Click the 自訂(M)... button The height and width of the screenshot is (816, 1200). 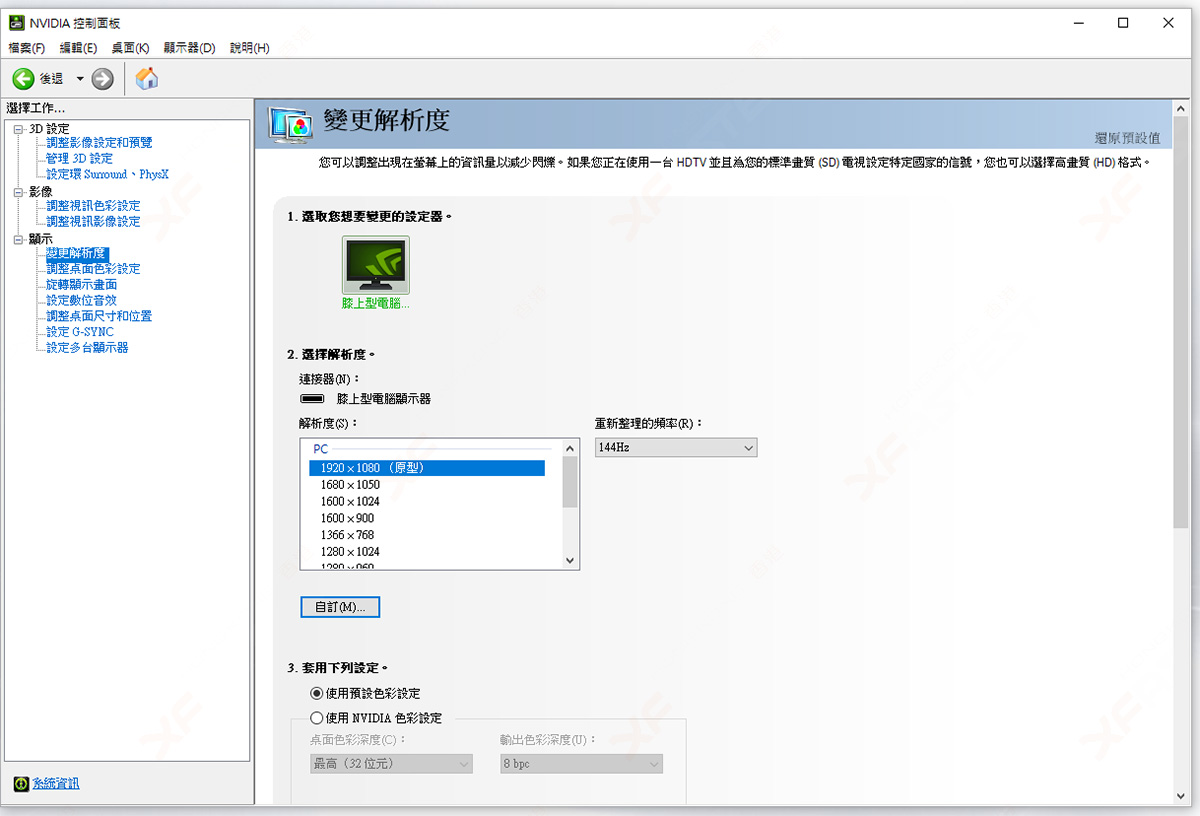(340, 607)
